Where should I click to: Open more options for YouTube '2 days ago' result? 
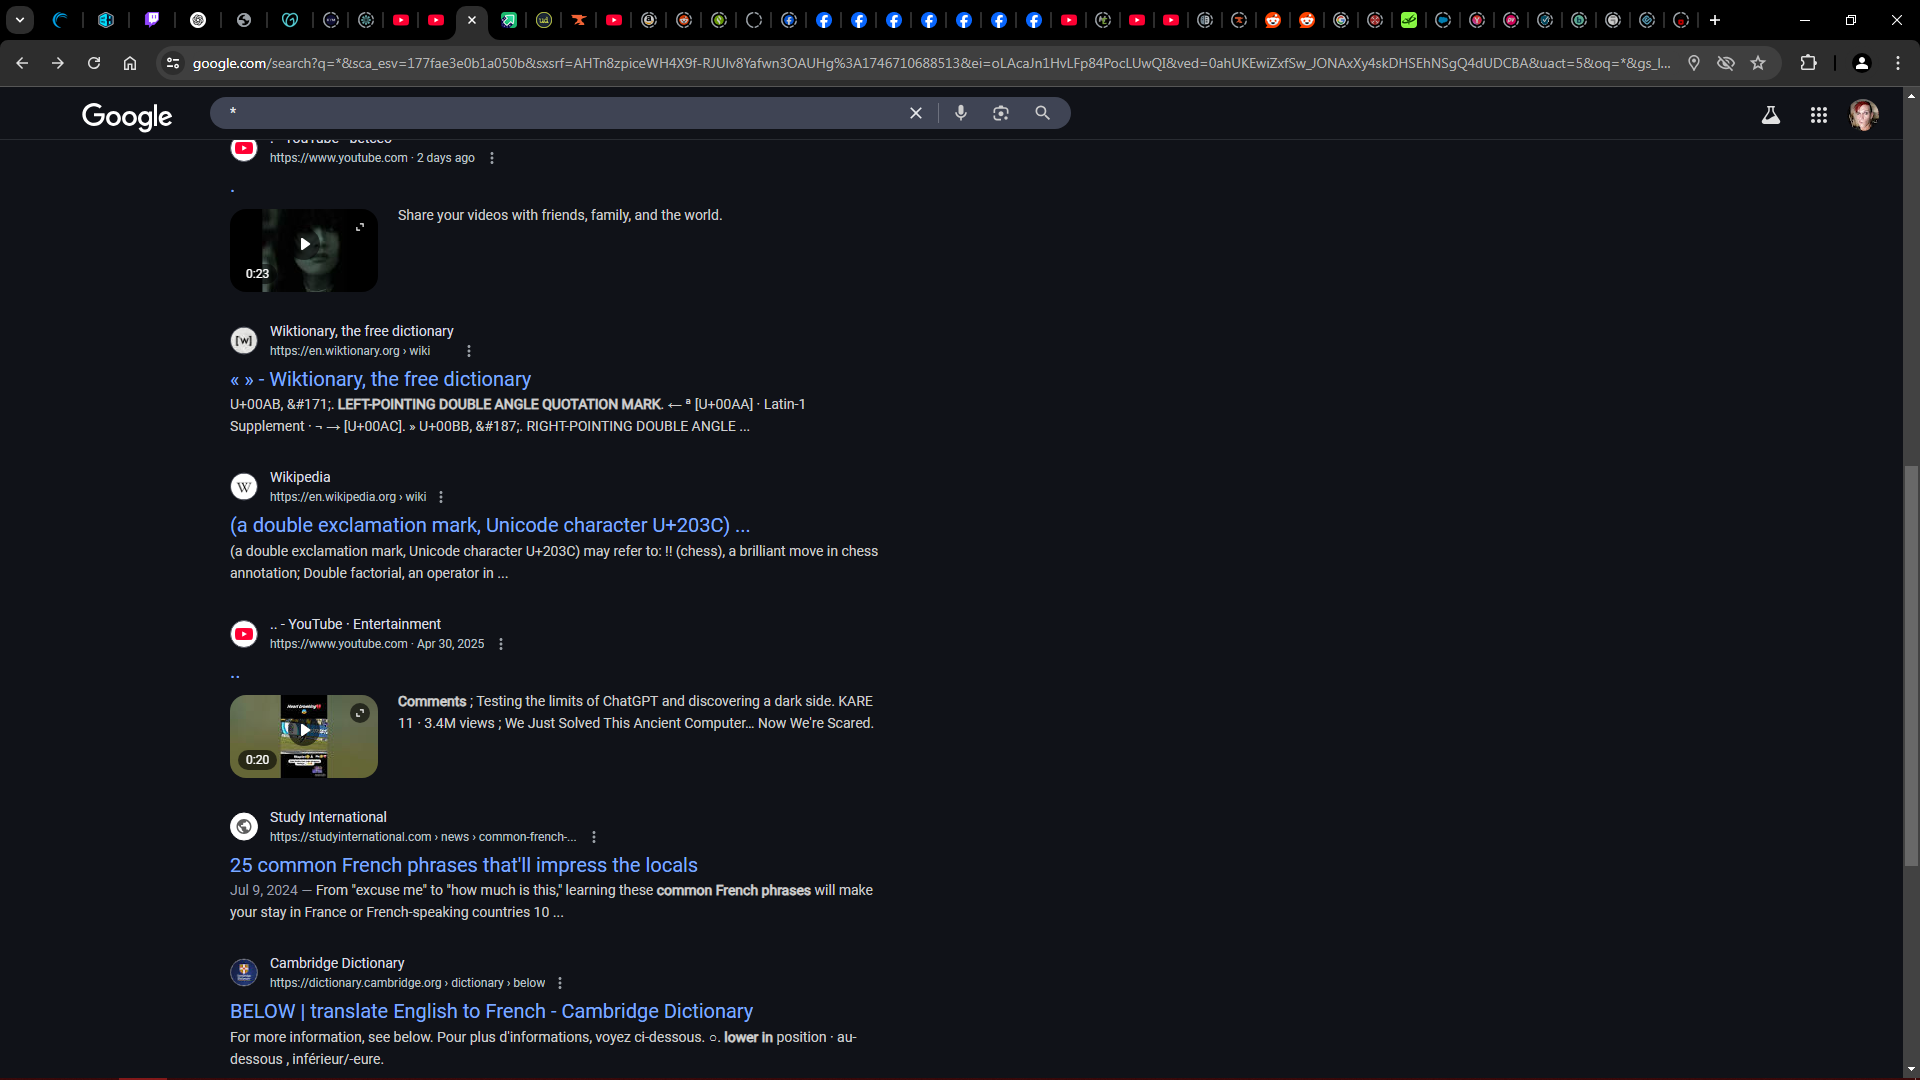(492, 158)
